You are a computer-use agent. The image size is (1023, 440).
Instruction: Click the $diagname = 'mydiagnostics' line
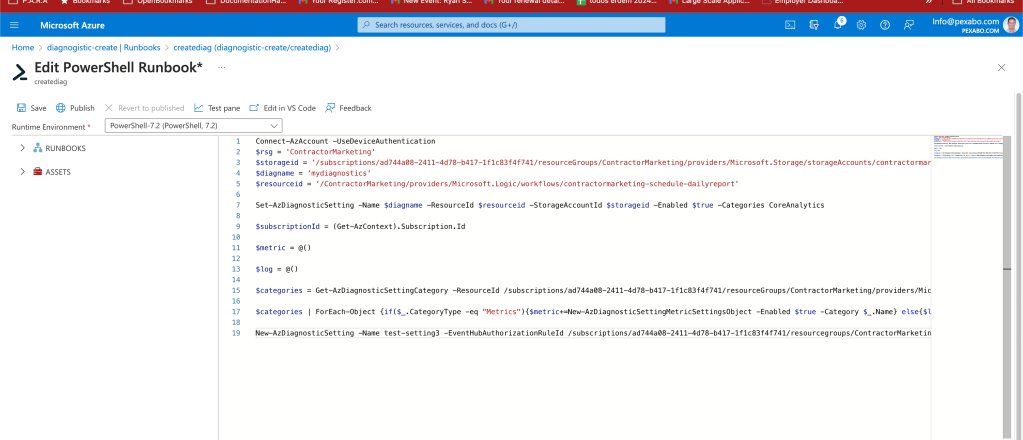[x=313, y=174]
